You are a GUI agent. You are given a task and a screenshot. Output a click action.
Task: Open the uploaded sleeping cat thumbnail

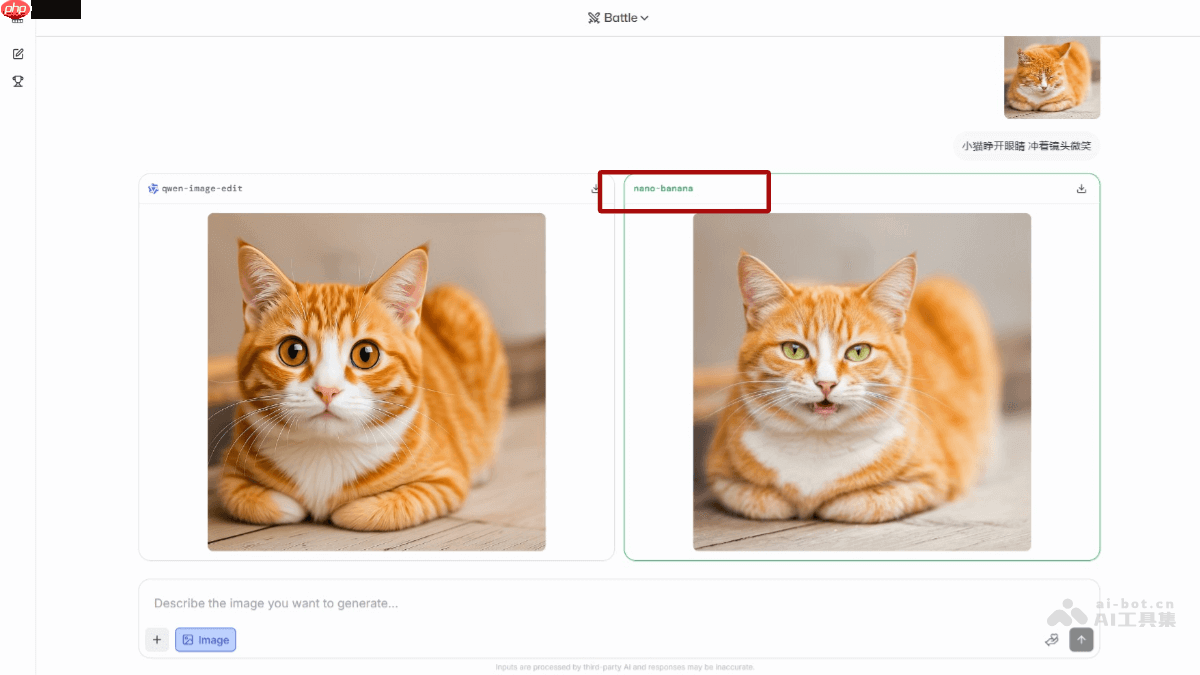click(1052, 77)
